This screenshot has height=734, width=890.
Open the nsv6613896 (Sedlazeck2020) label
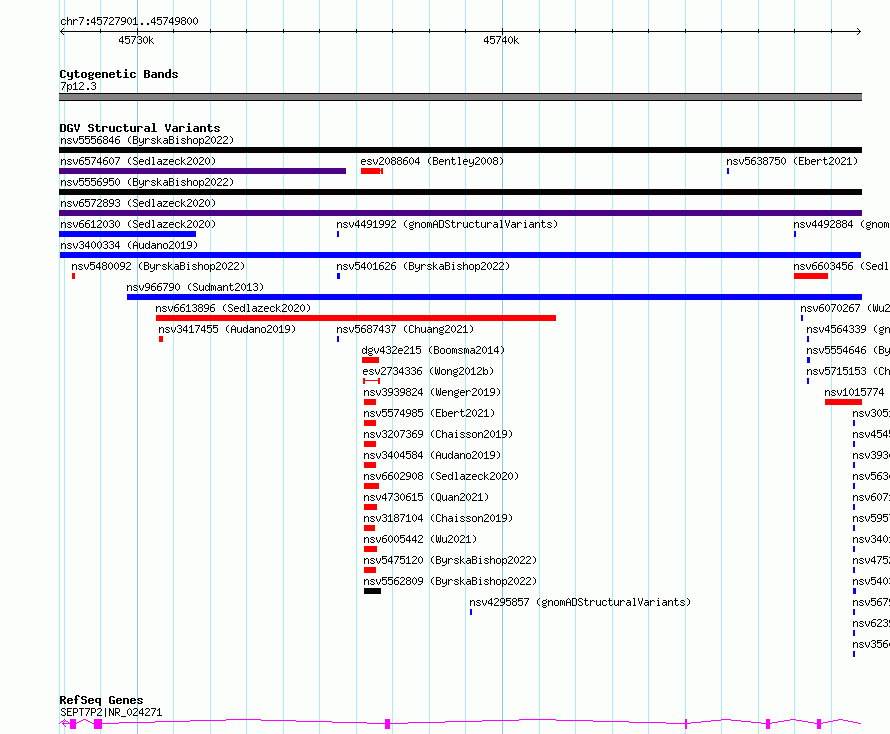(x=233, y=308)
